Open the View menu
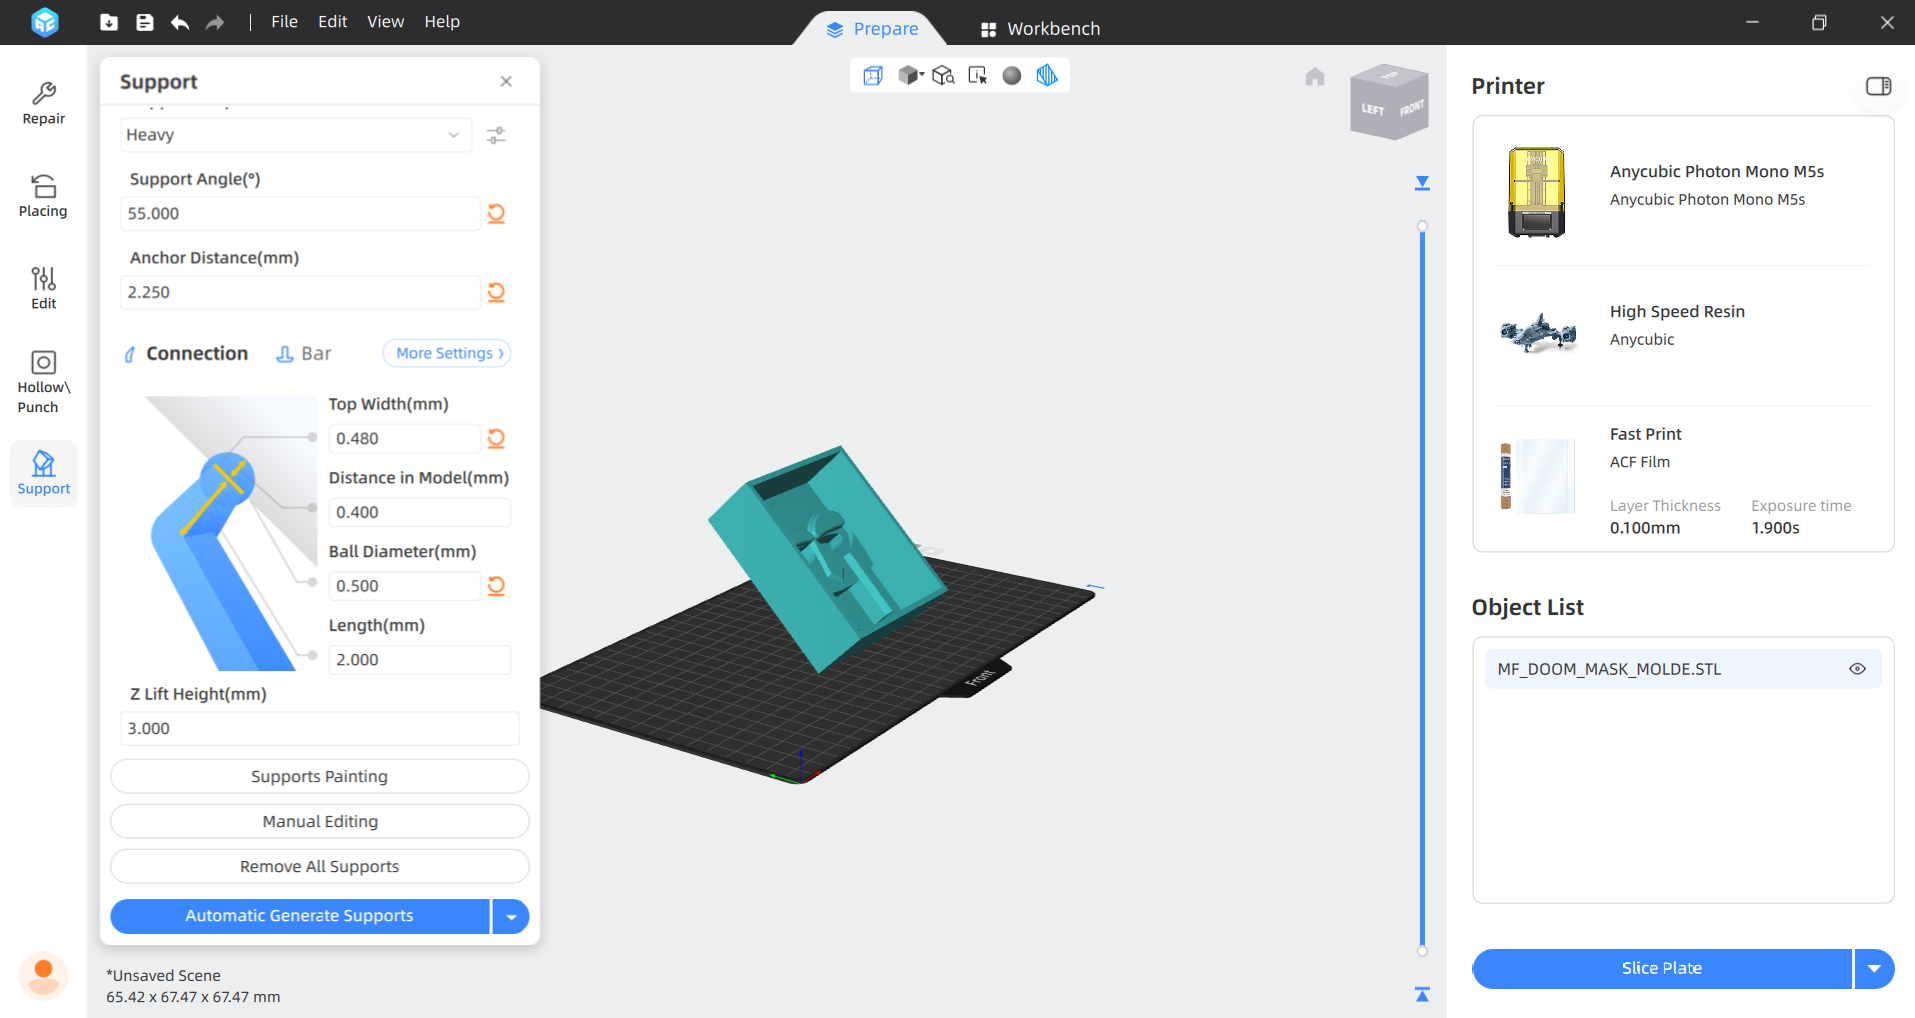Viewport: 1915px width, 1018px height. pos(385,22)
